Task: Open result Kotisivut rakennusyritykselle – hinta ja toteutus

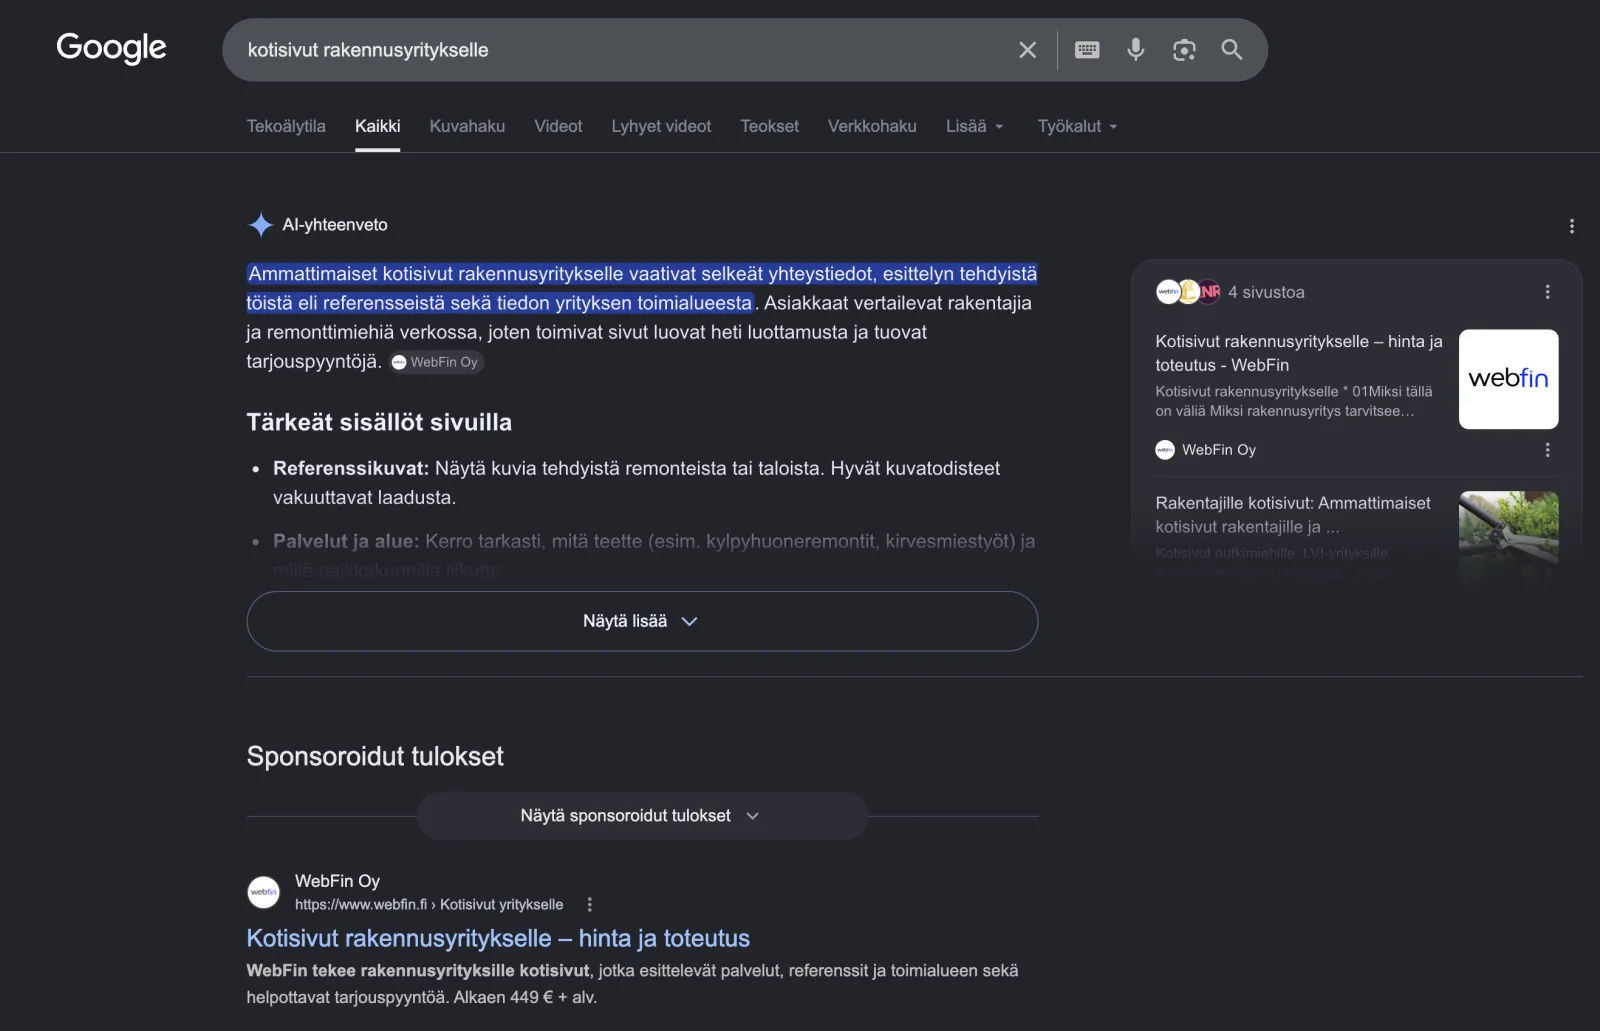Action: click(x=498, y=938)
